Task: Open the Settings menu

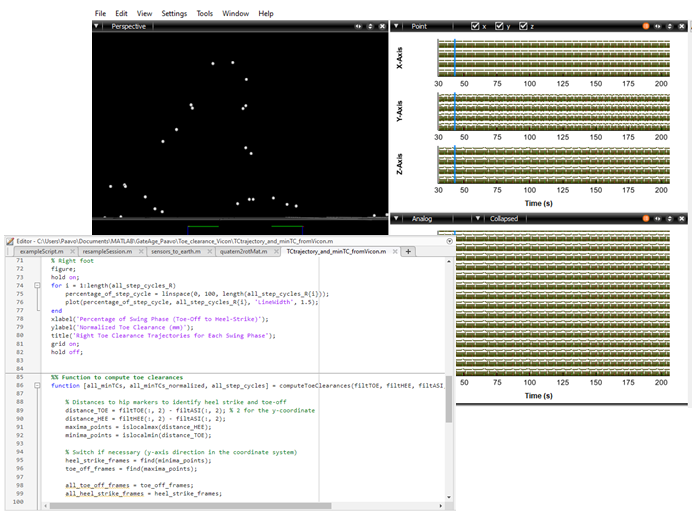Action: click(x=174, y=13)
